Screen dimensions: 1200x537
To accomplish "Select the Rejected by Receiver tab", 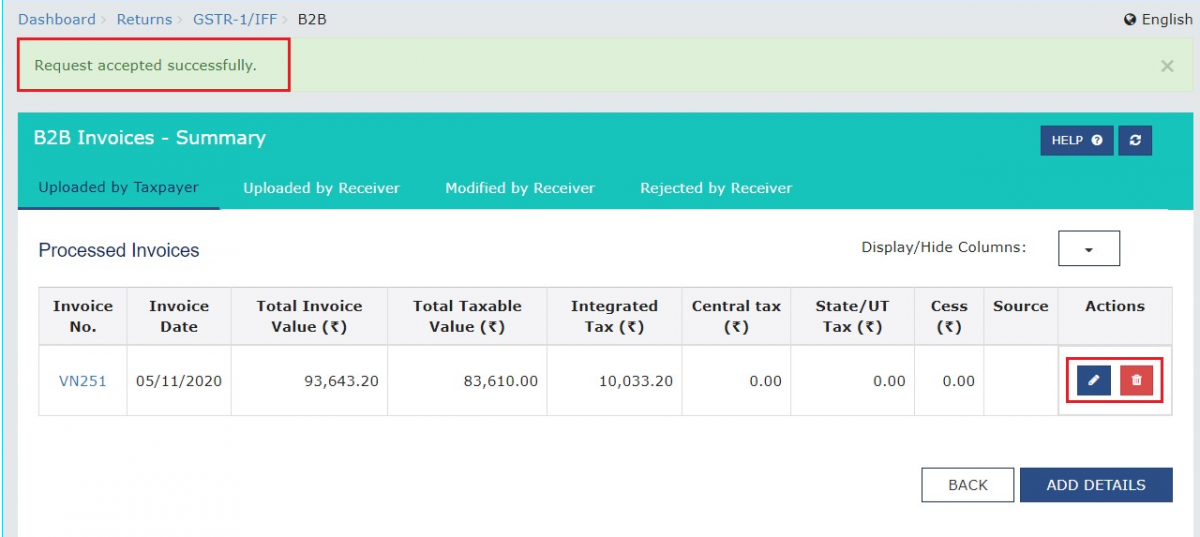I will 716,188.
